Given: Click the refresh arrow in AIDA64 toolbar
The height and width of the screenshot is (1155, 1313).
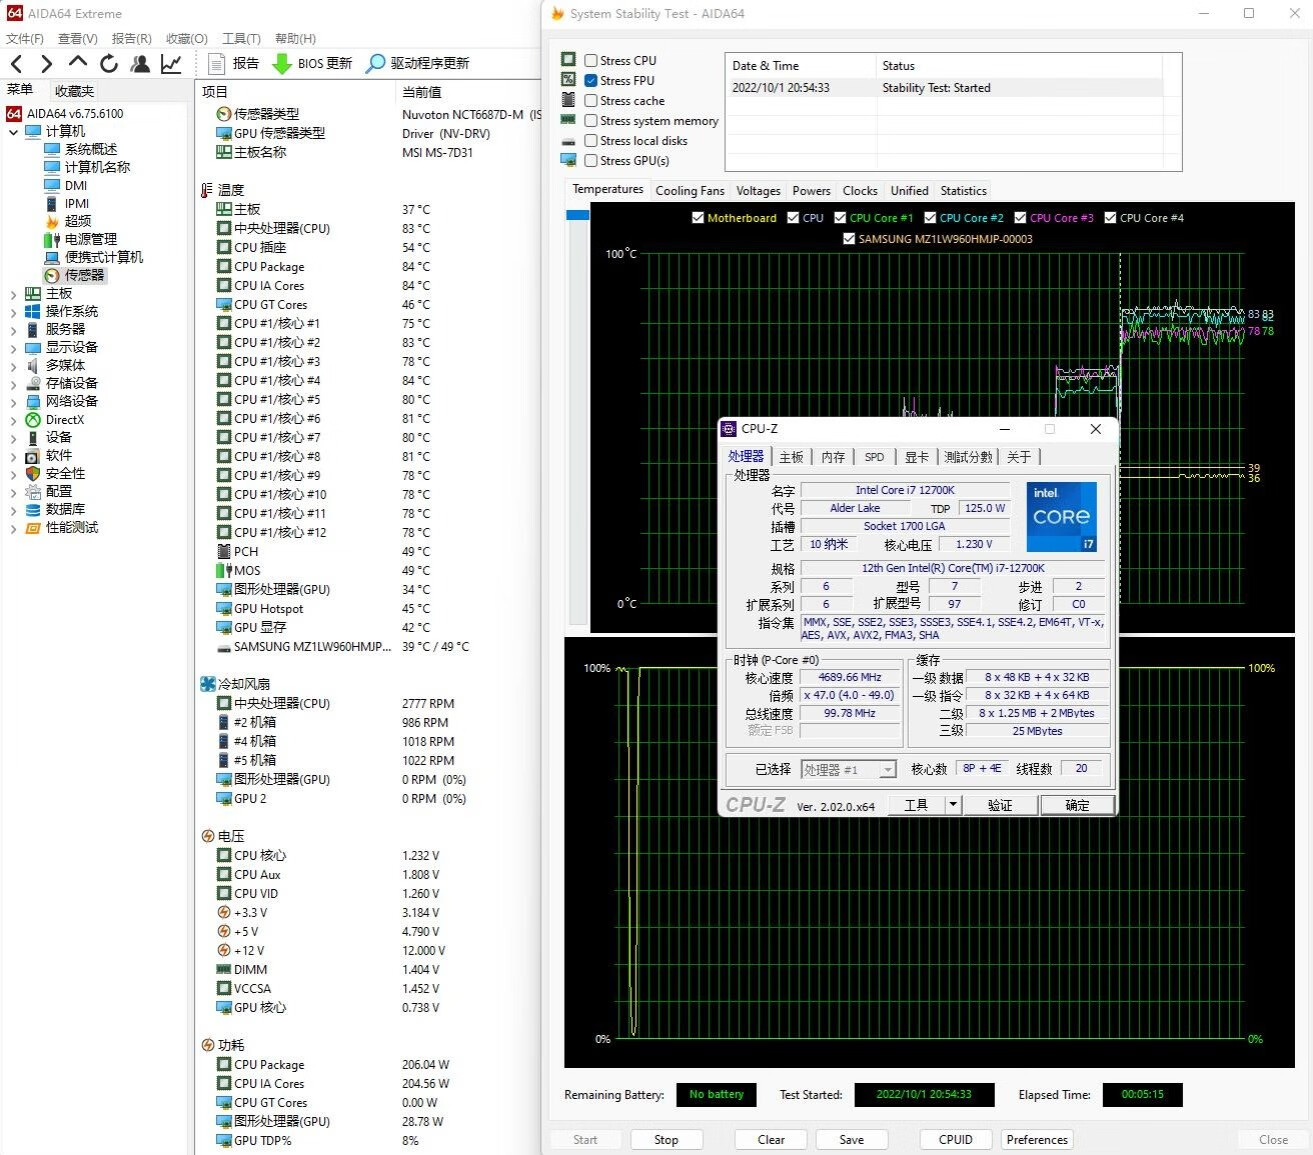Looking at the screenshot, I should (x=109, y=64).
